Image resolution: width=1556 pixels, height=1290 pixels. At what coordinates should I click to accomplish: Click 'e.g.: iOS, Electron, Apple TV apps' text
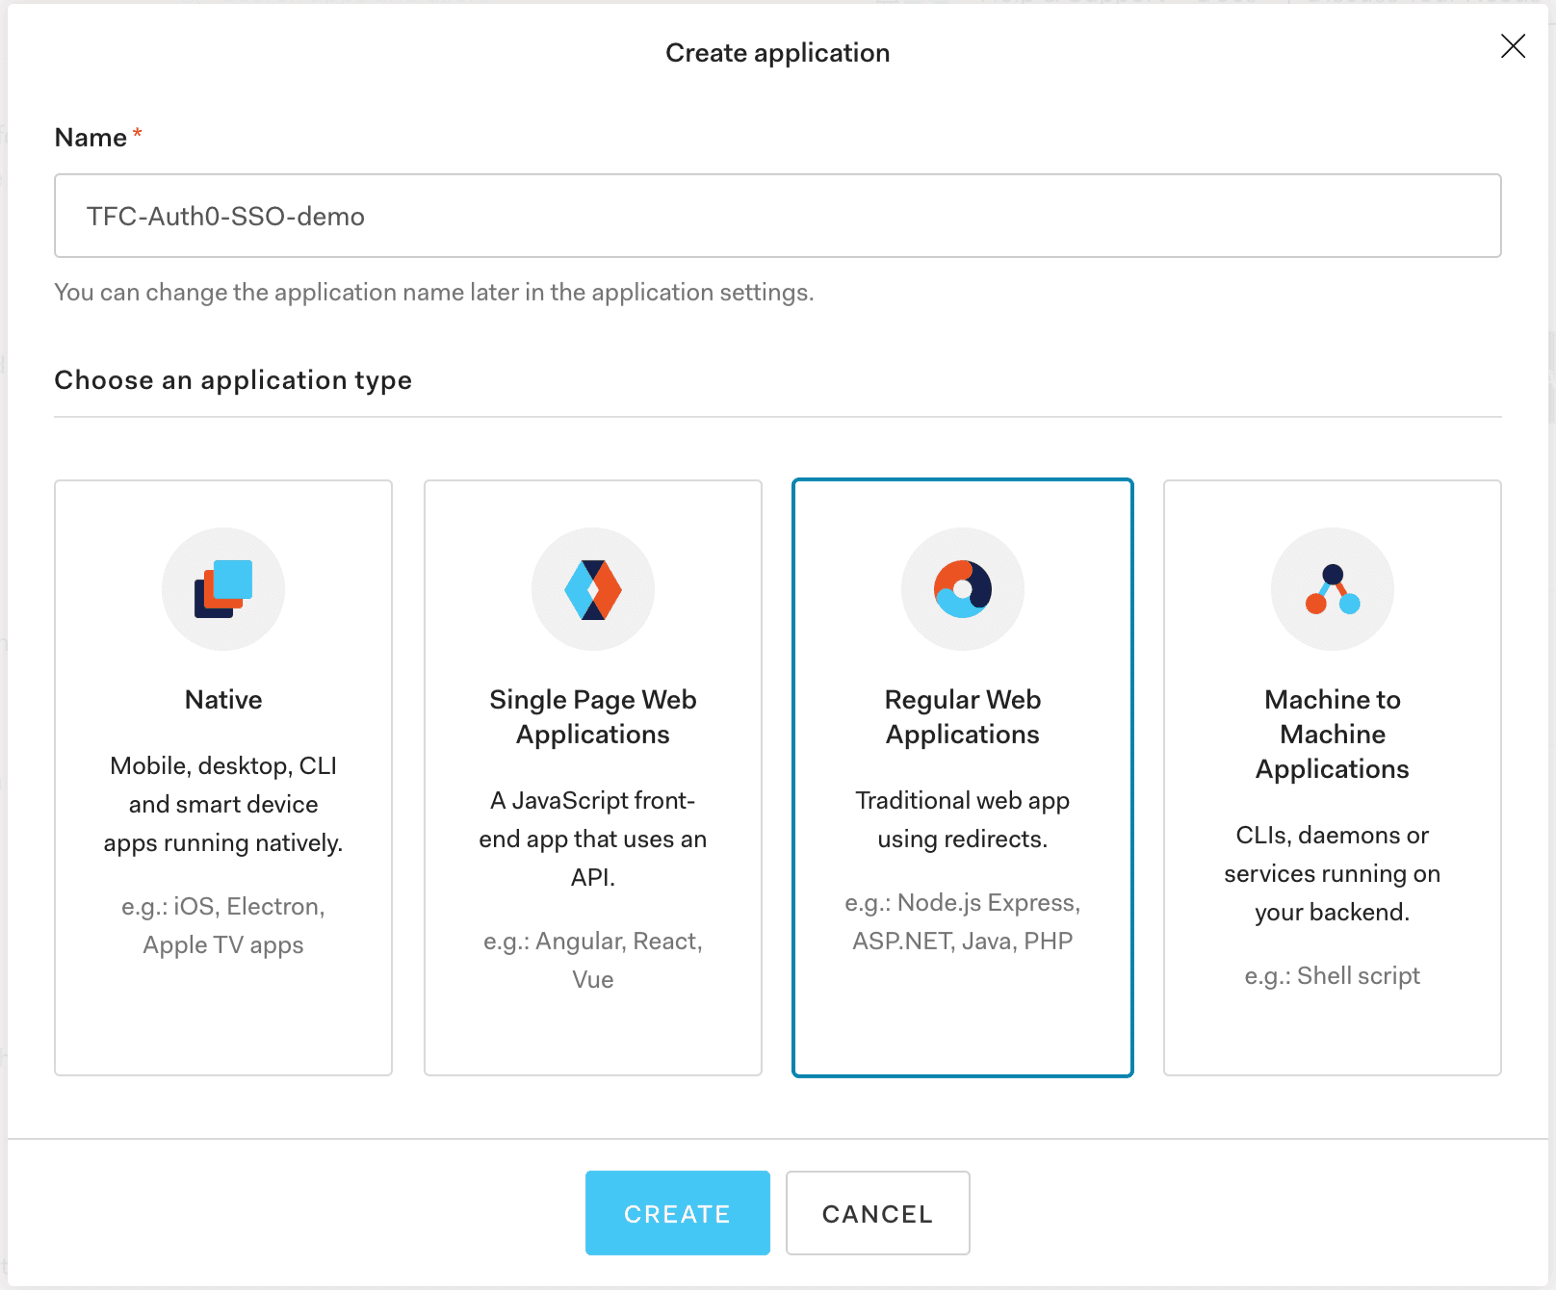tap(223, 926)
